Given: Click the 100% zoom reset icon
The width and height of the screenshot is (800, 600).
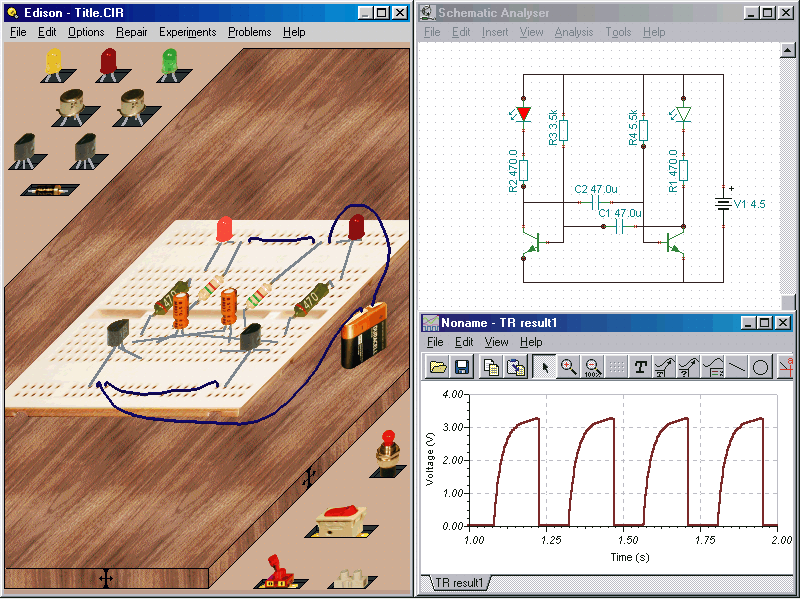Looking at the screenshot, I should 592,367.
